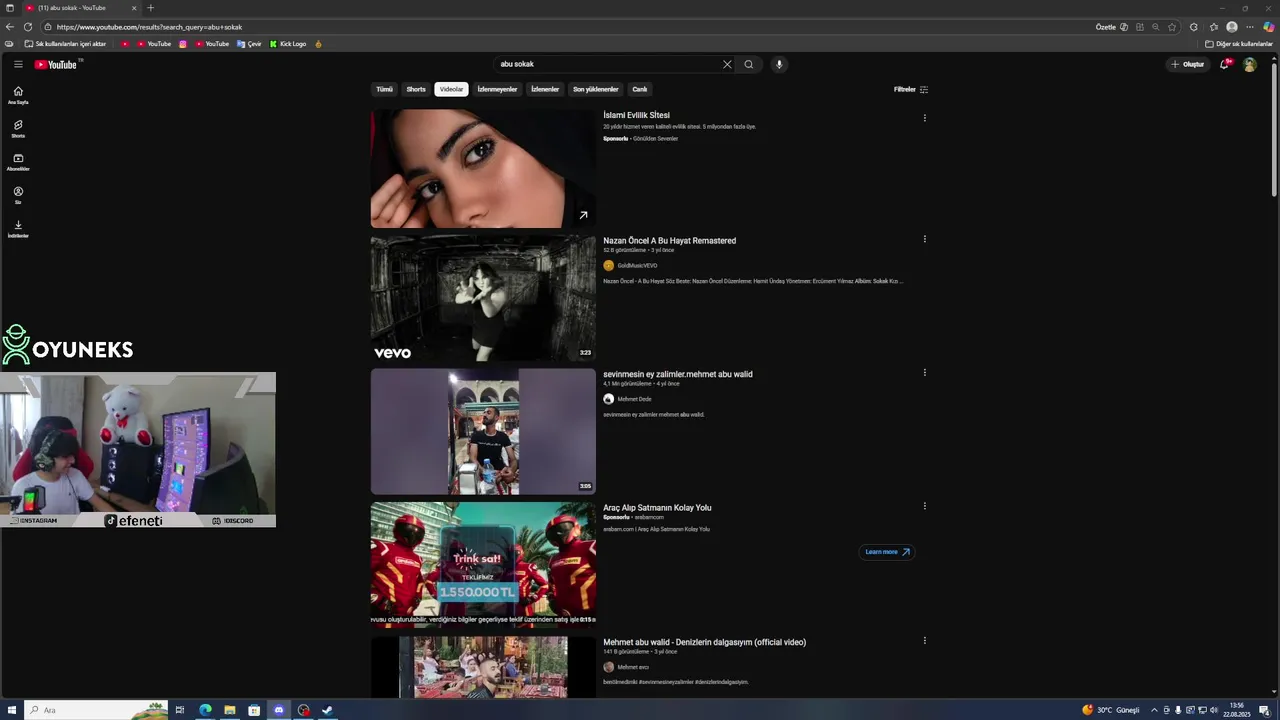Open the İslami Evlilik Sitesi ad thumbnail
The width and height of the screenshot is (1280, 720).
click(483, 168)
